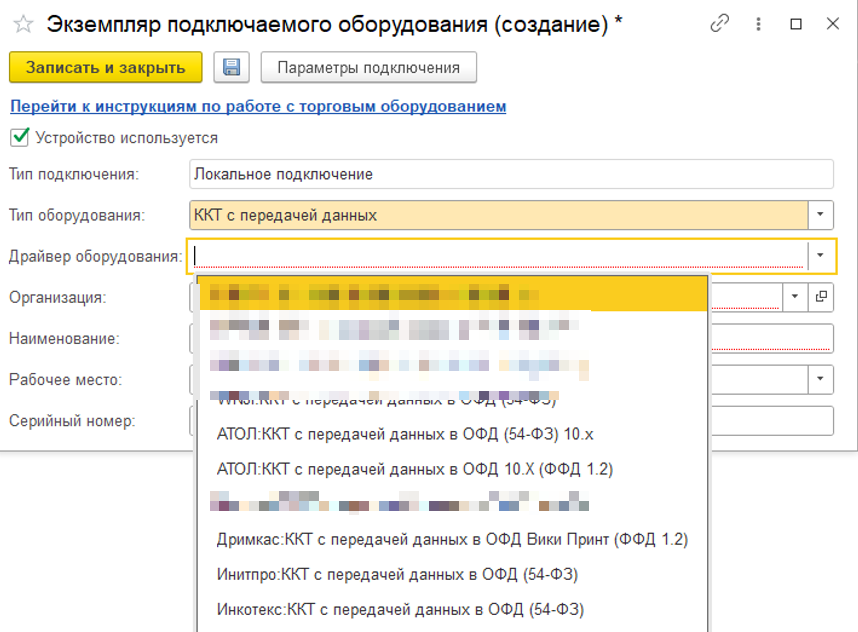The image size is (858, 632).
Task: Maximize the window with square icon
Action: click(x=796, y=25)
